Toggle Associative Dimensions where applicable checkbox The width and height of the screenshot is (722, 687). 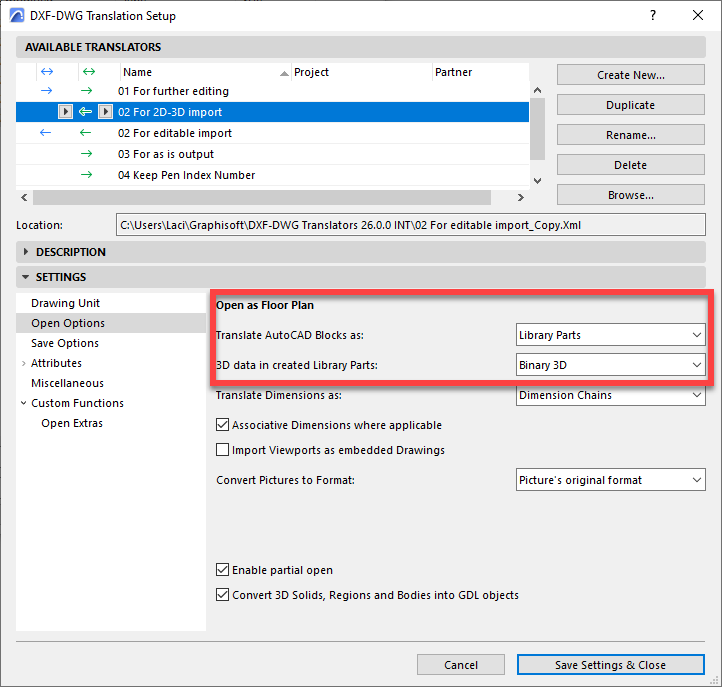(x=222, y=425)
